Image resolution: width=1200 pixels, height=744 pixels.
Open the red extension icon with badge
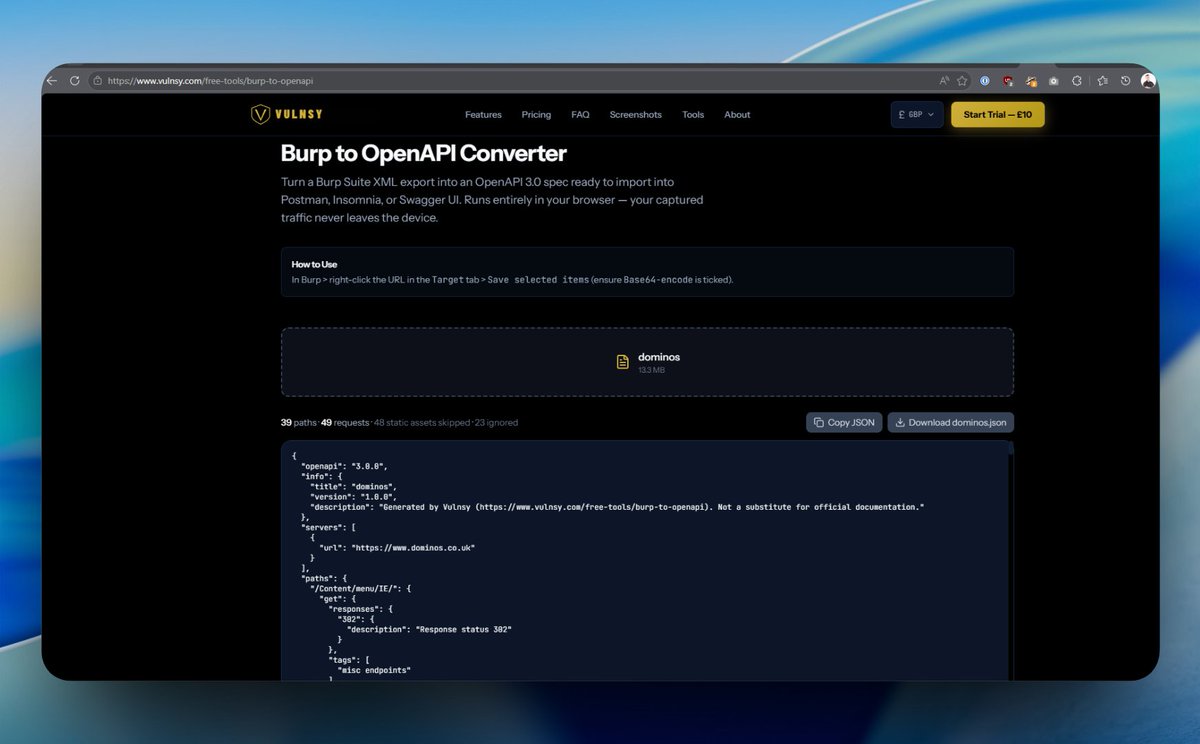[1009, 81]
